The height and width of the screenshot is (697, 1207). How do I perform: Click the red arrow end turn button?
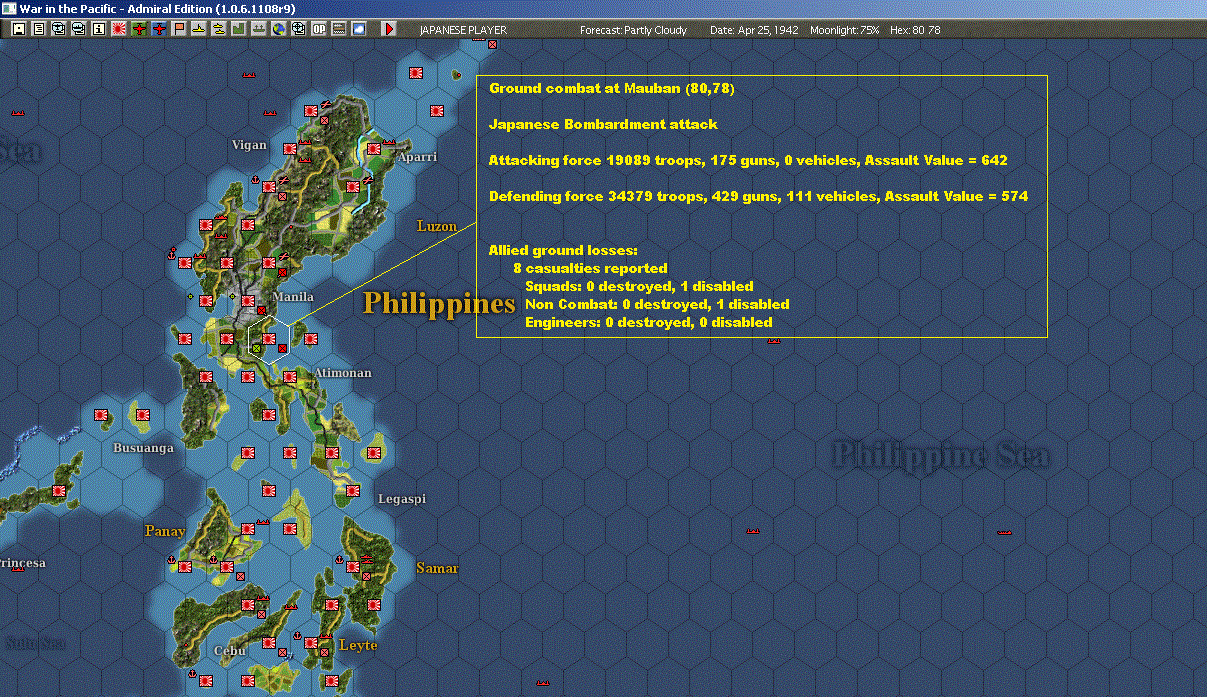click(x=389, y=29)
